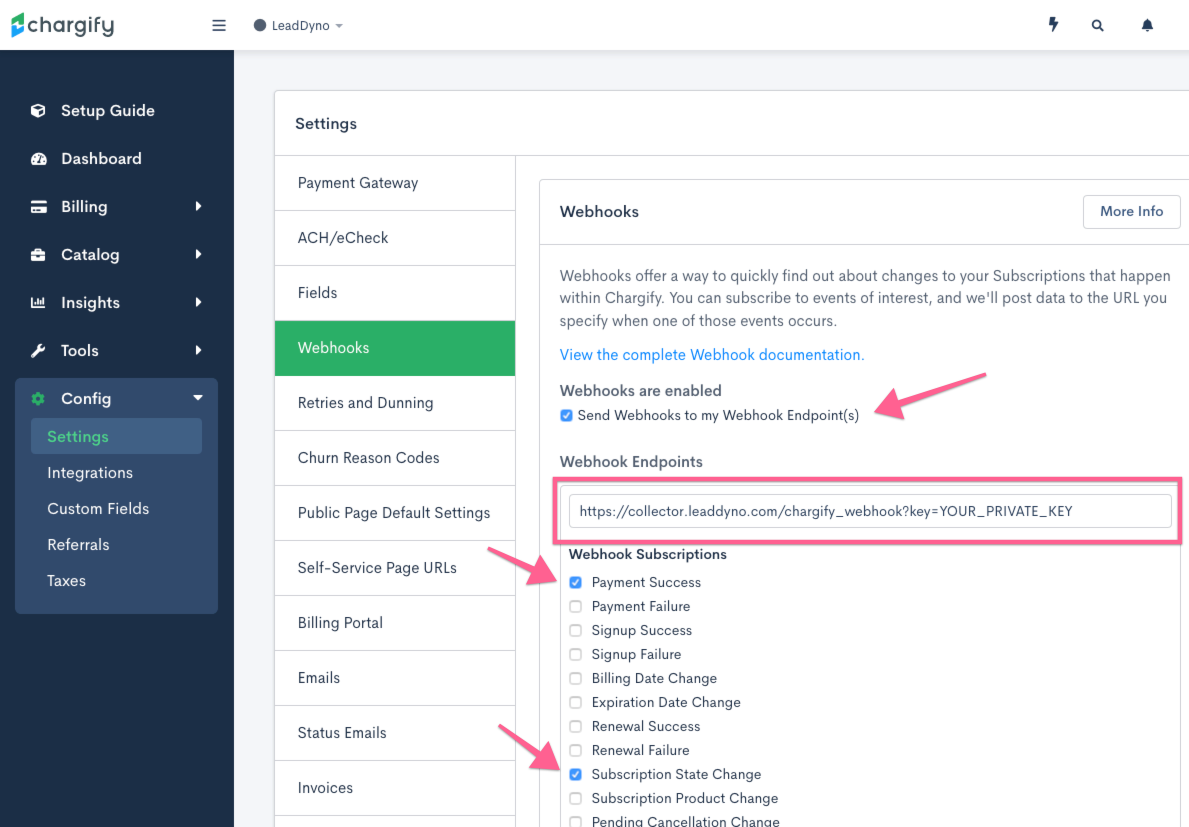Click the webhook endpoint URL field
This screenshot has width=1189, height=827.
(x=870, y=511)
